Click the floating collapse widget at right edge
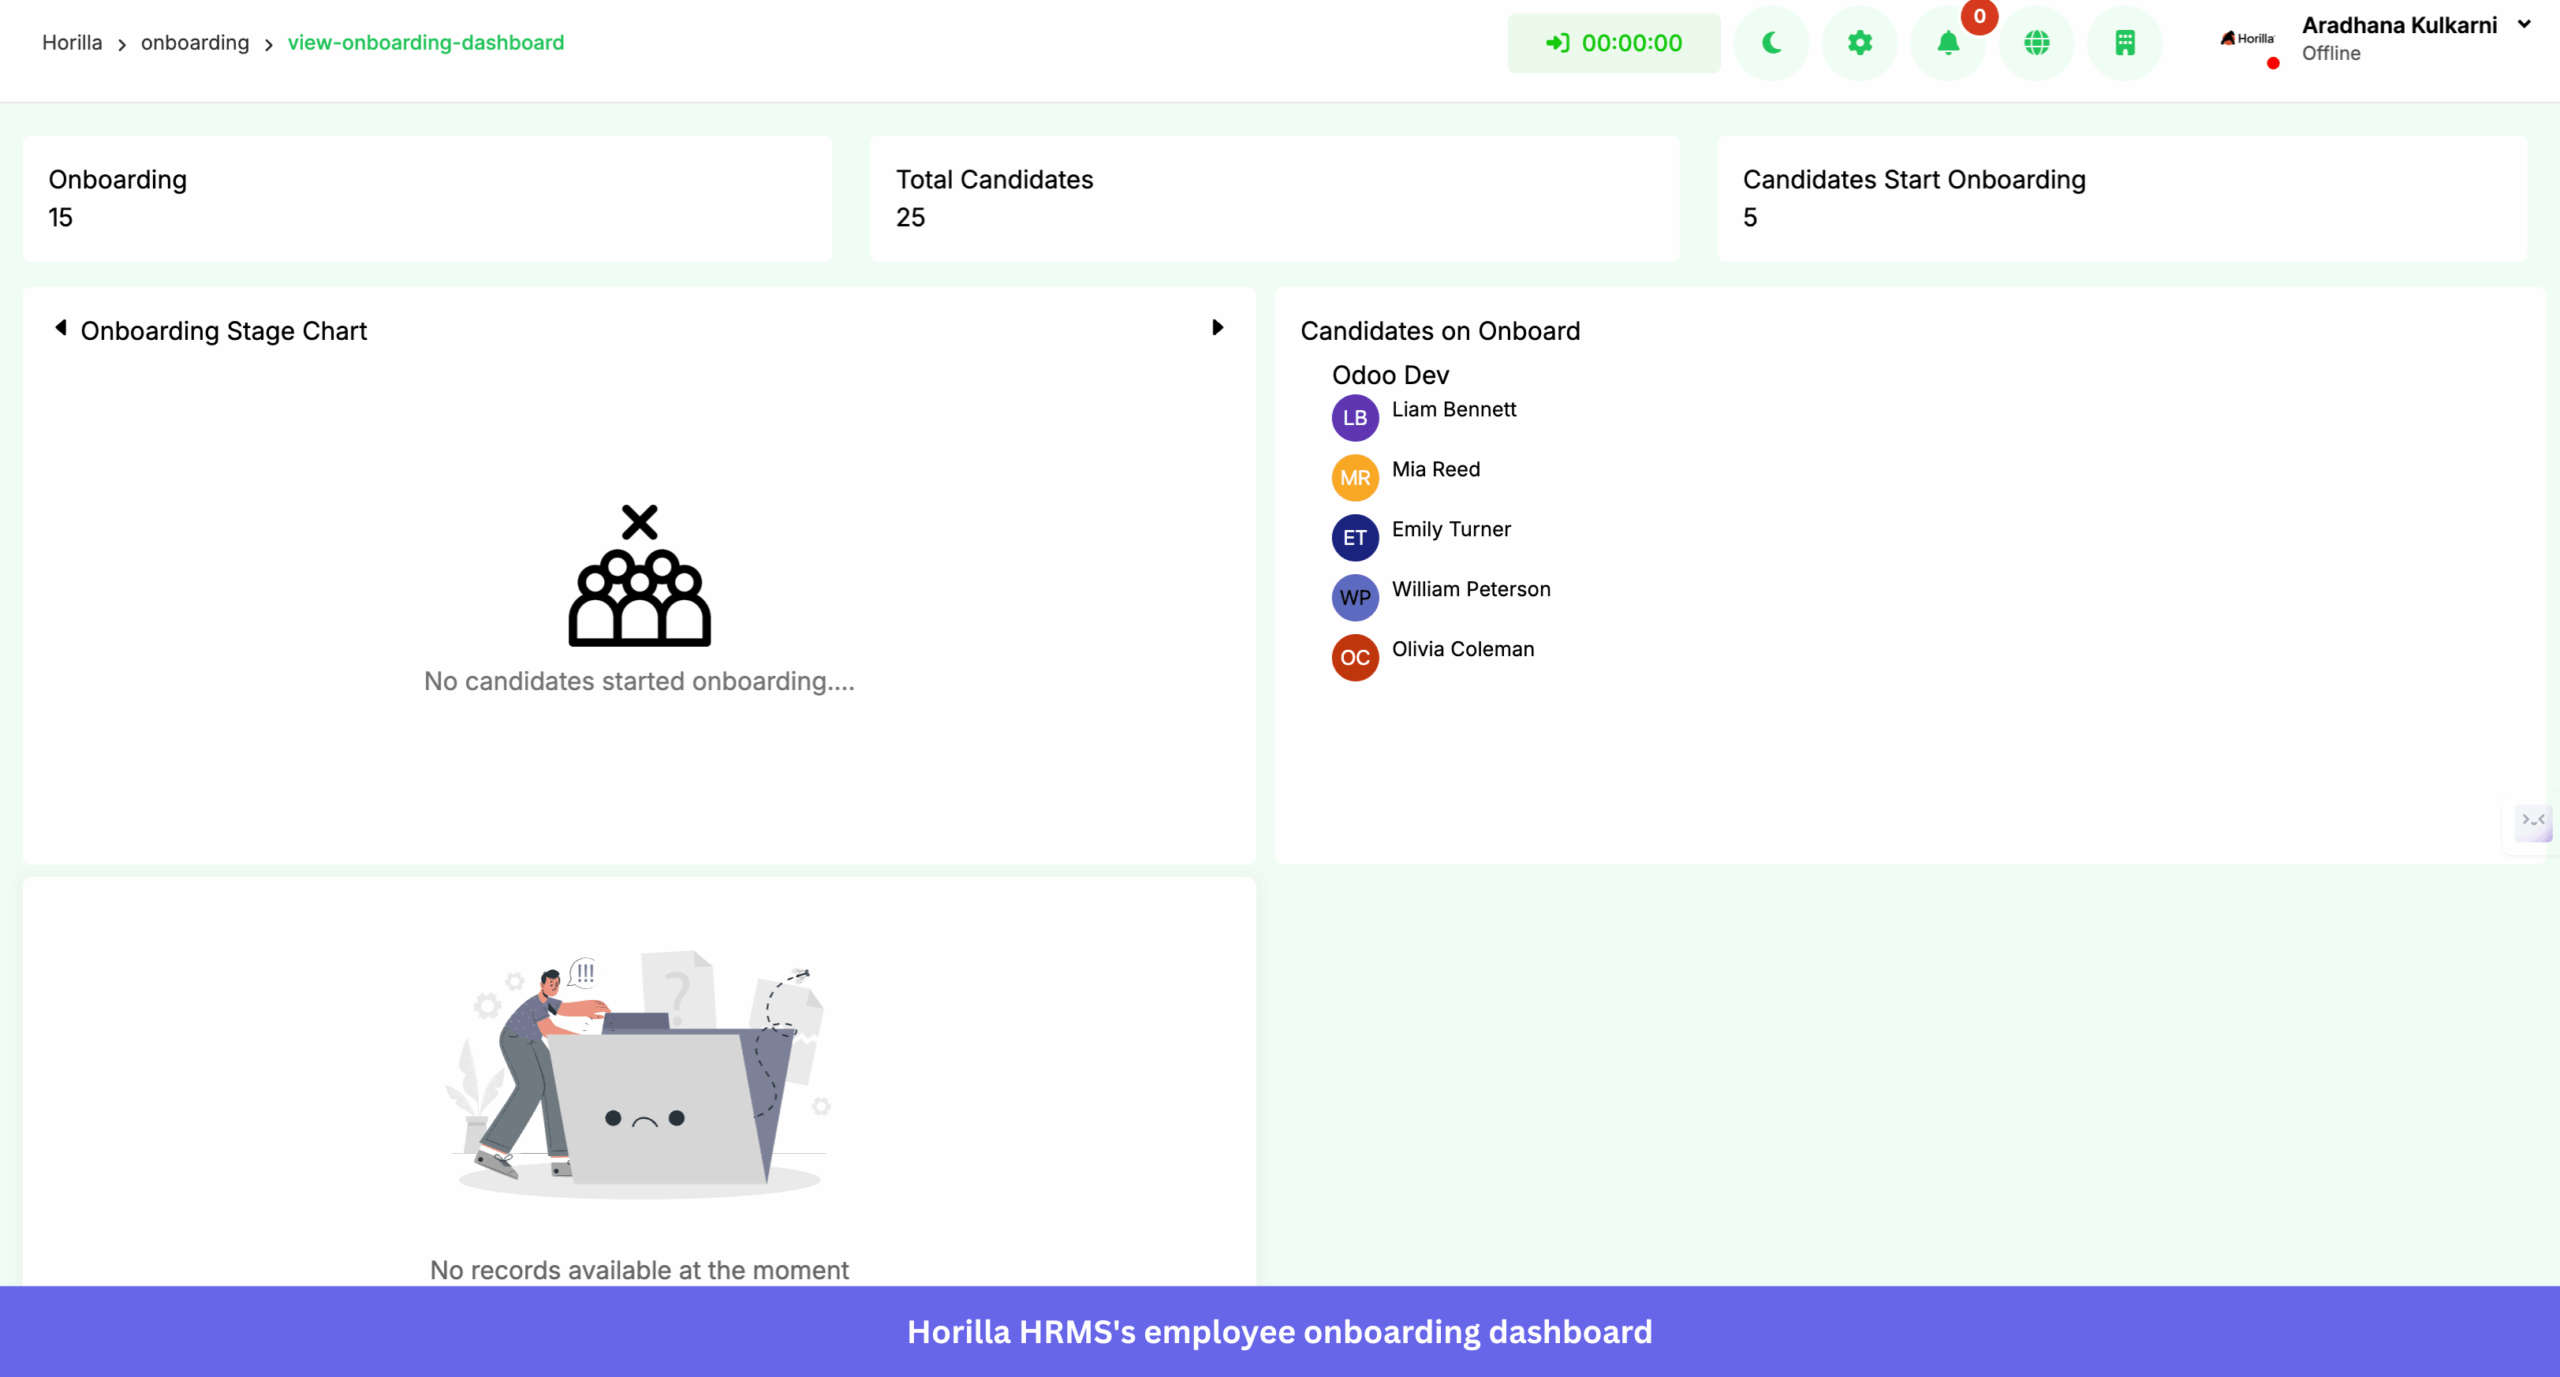The height and width of the screenshot is (1377, 2560). 2533,822
